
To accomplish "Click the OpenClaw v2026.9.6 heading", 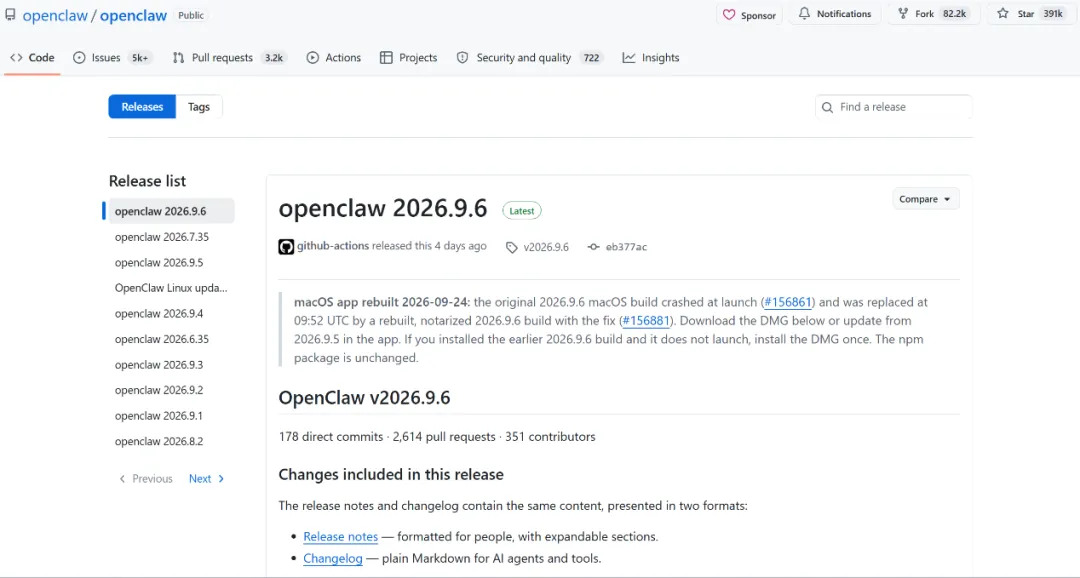I will pyautogui.click(x=364, y=398).
